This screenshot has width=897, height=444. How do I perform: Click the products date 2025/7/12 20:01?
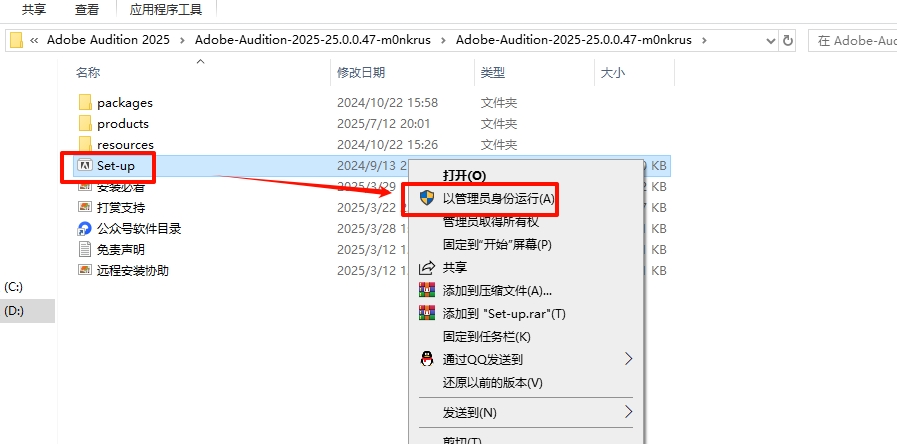pos(383,124)
